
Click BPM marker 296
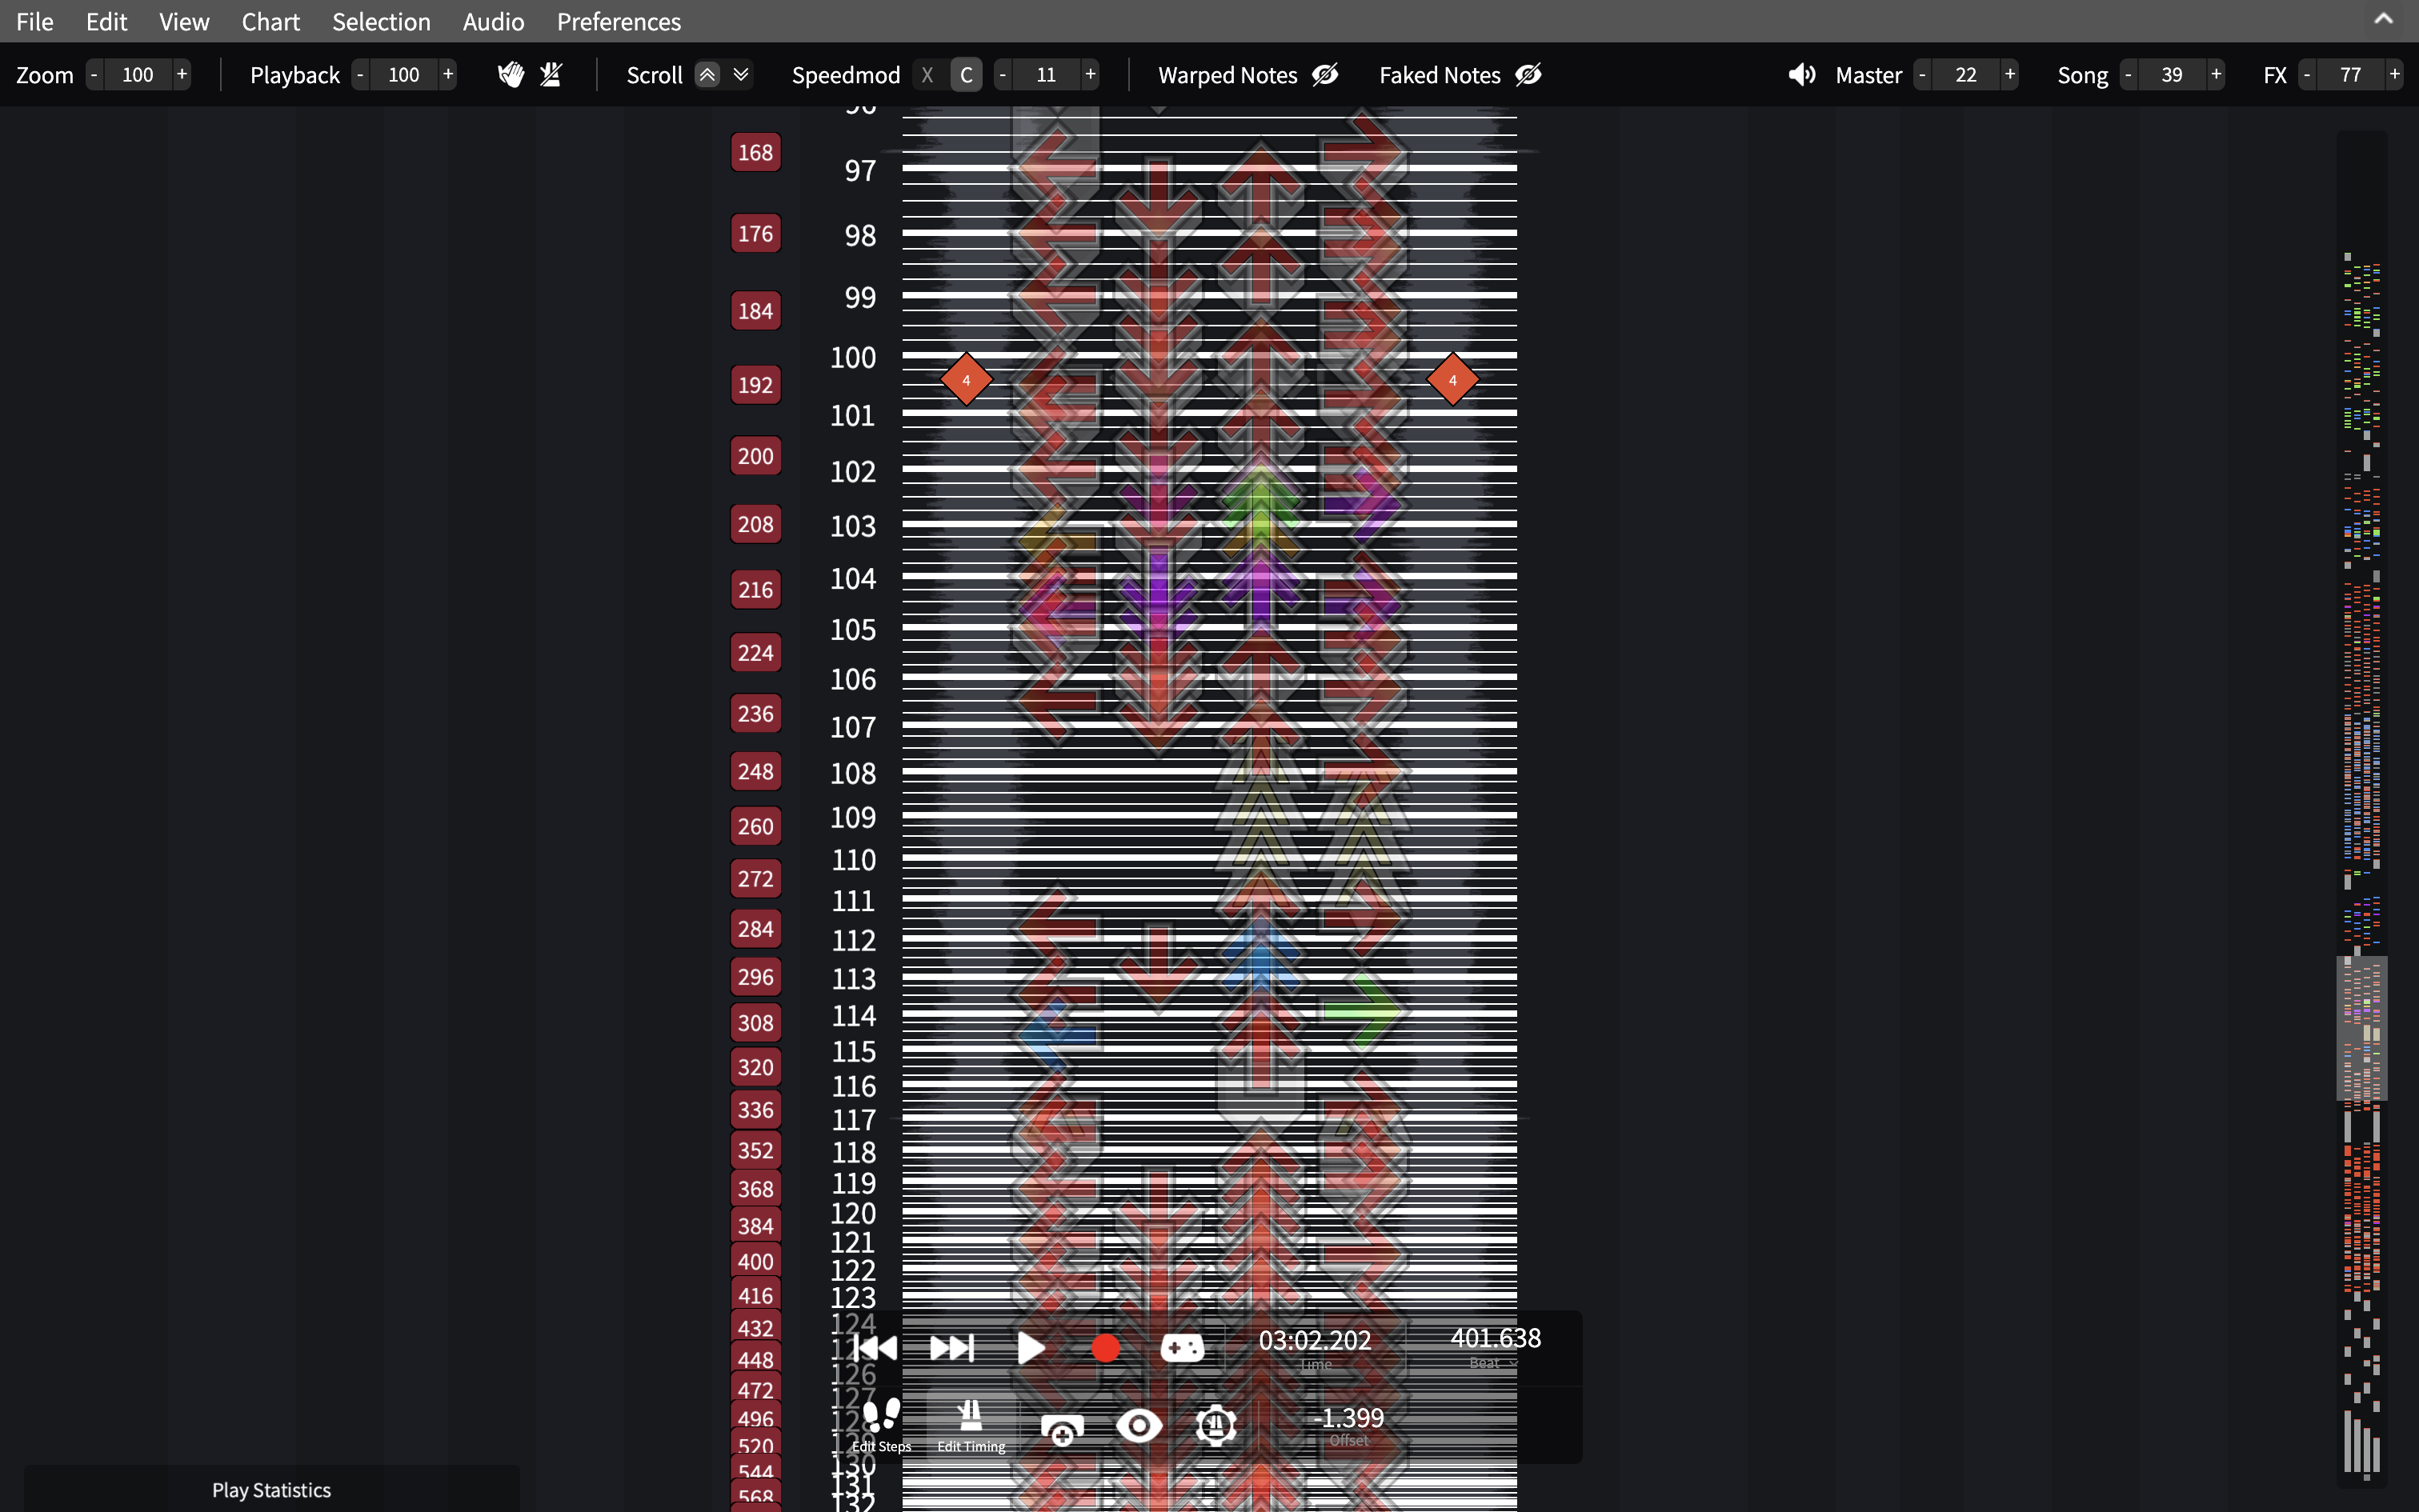(755, 977)
